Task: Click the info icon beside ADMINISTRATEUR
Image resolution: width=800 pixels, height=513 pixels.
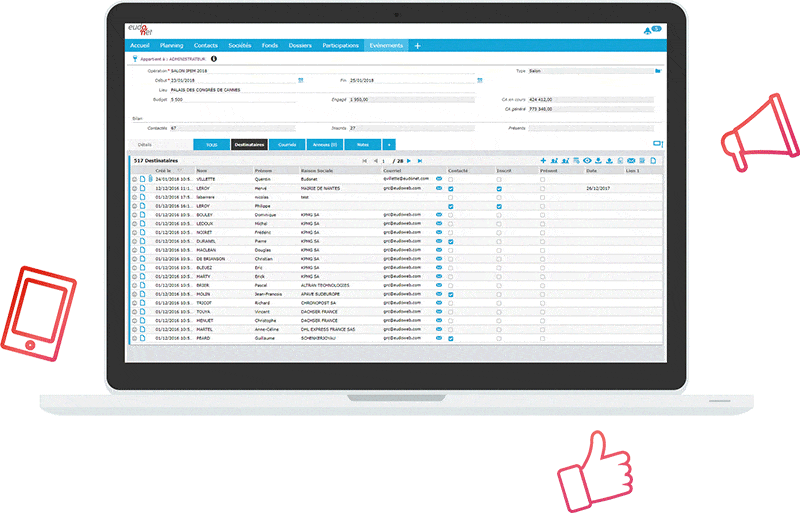Action: pos(214,59)
